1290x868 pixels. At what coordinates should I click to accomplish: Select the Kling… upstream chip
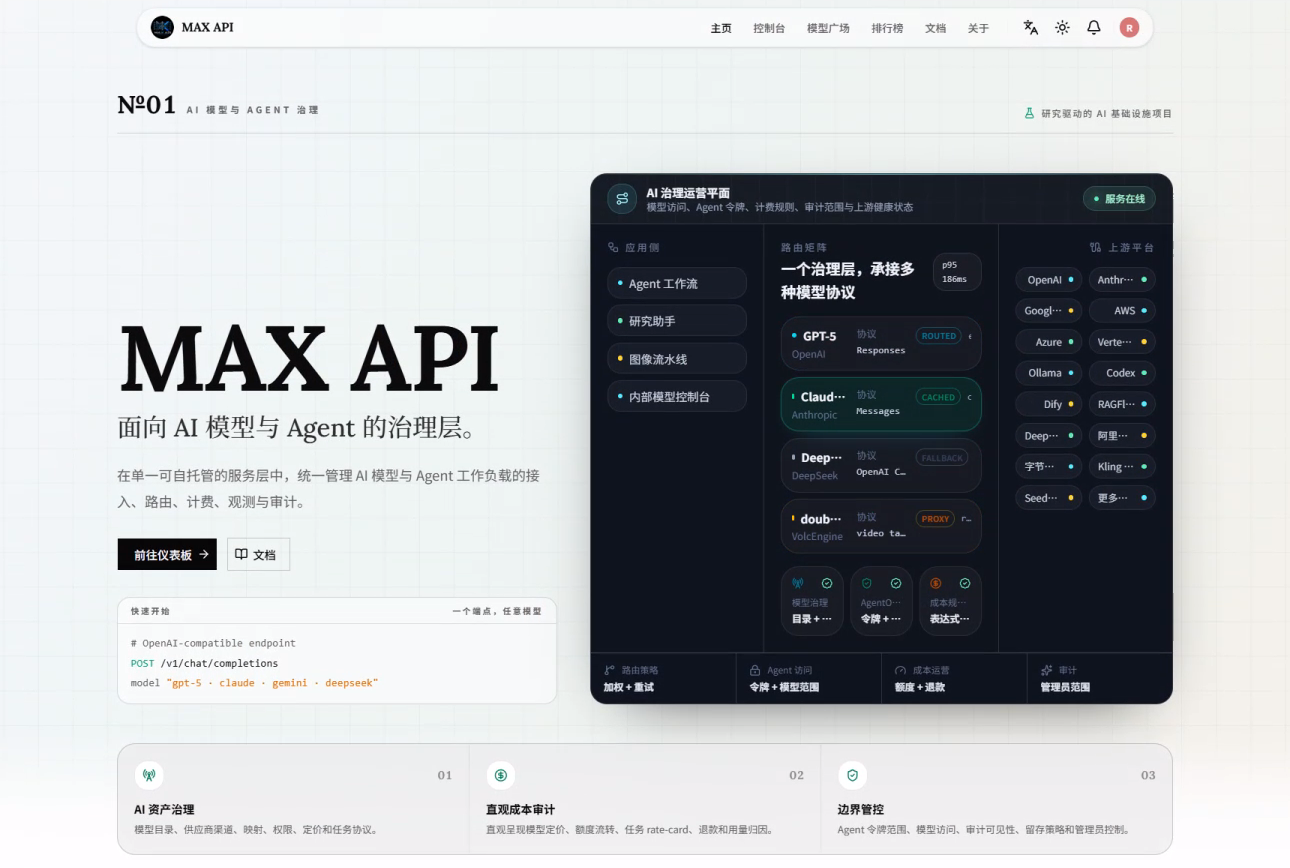(x=1122, y=467)
